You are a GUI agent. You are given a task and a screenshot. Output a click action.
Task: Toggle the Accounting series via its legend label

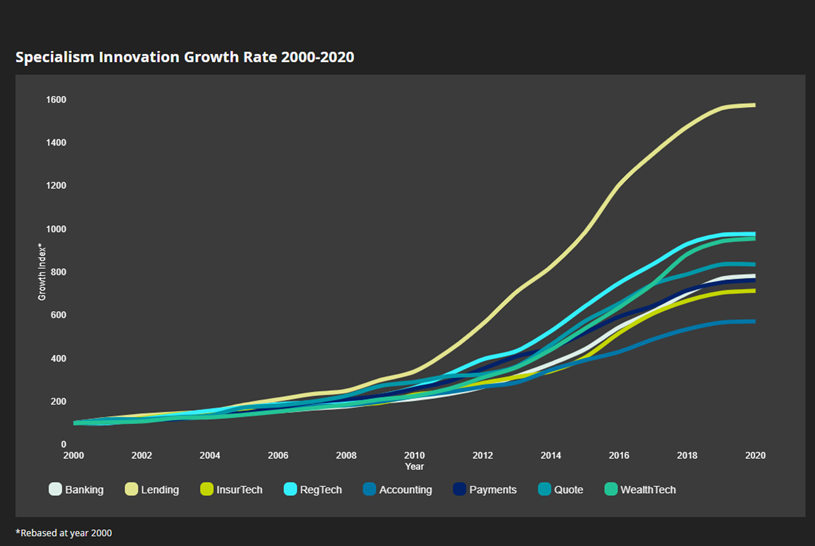[x=407, y=490]
